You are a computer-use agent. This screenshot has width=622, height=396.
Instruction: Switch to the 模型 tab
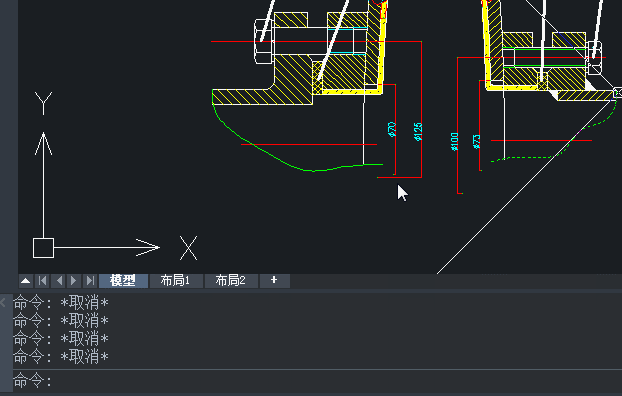pos(123,281)
